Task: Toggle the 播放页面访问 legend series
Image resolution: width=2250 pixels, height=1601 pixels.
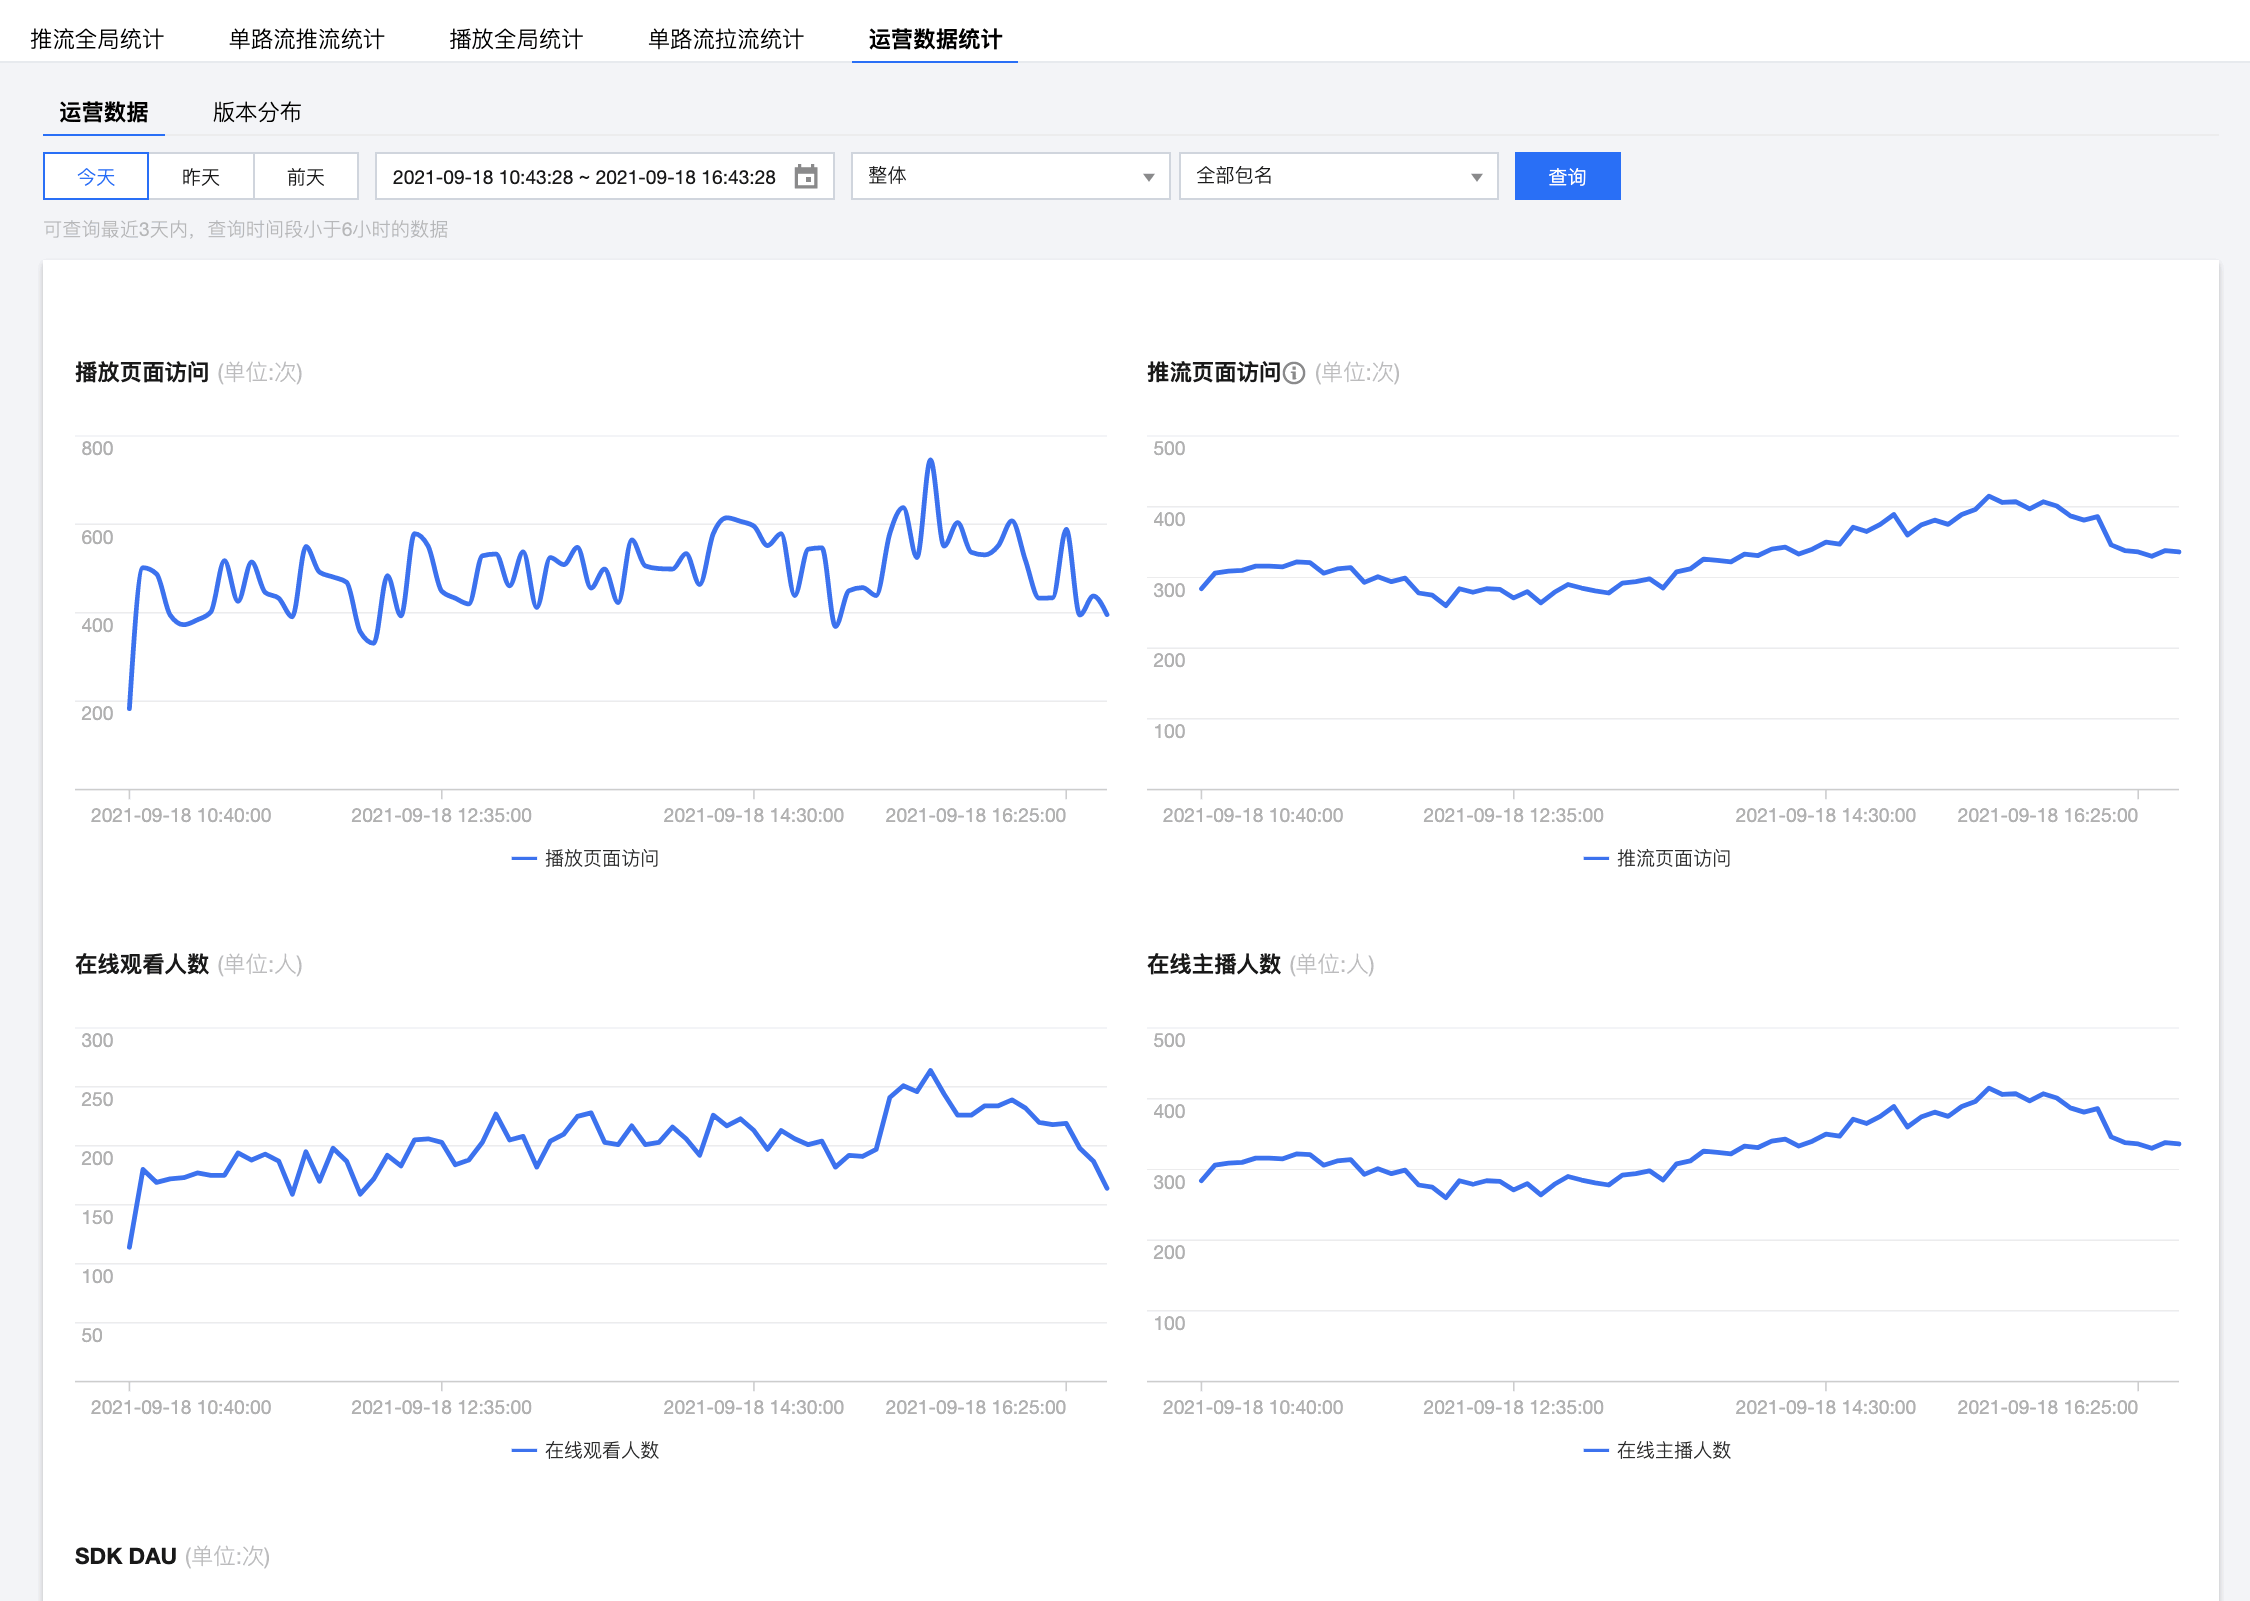Action: click(585, 858)
